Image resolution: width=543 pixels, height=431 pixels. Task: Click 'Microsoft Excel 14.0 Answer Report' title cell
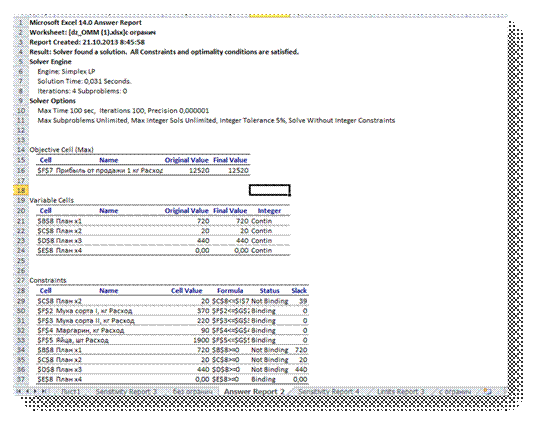coord(86,23)
